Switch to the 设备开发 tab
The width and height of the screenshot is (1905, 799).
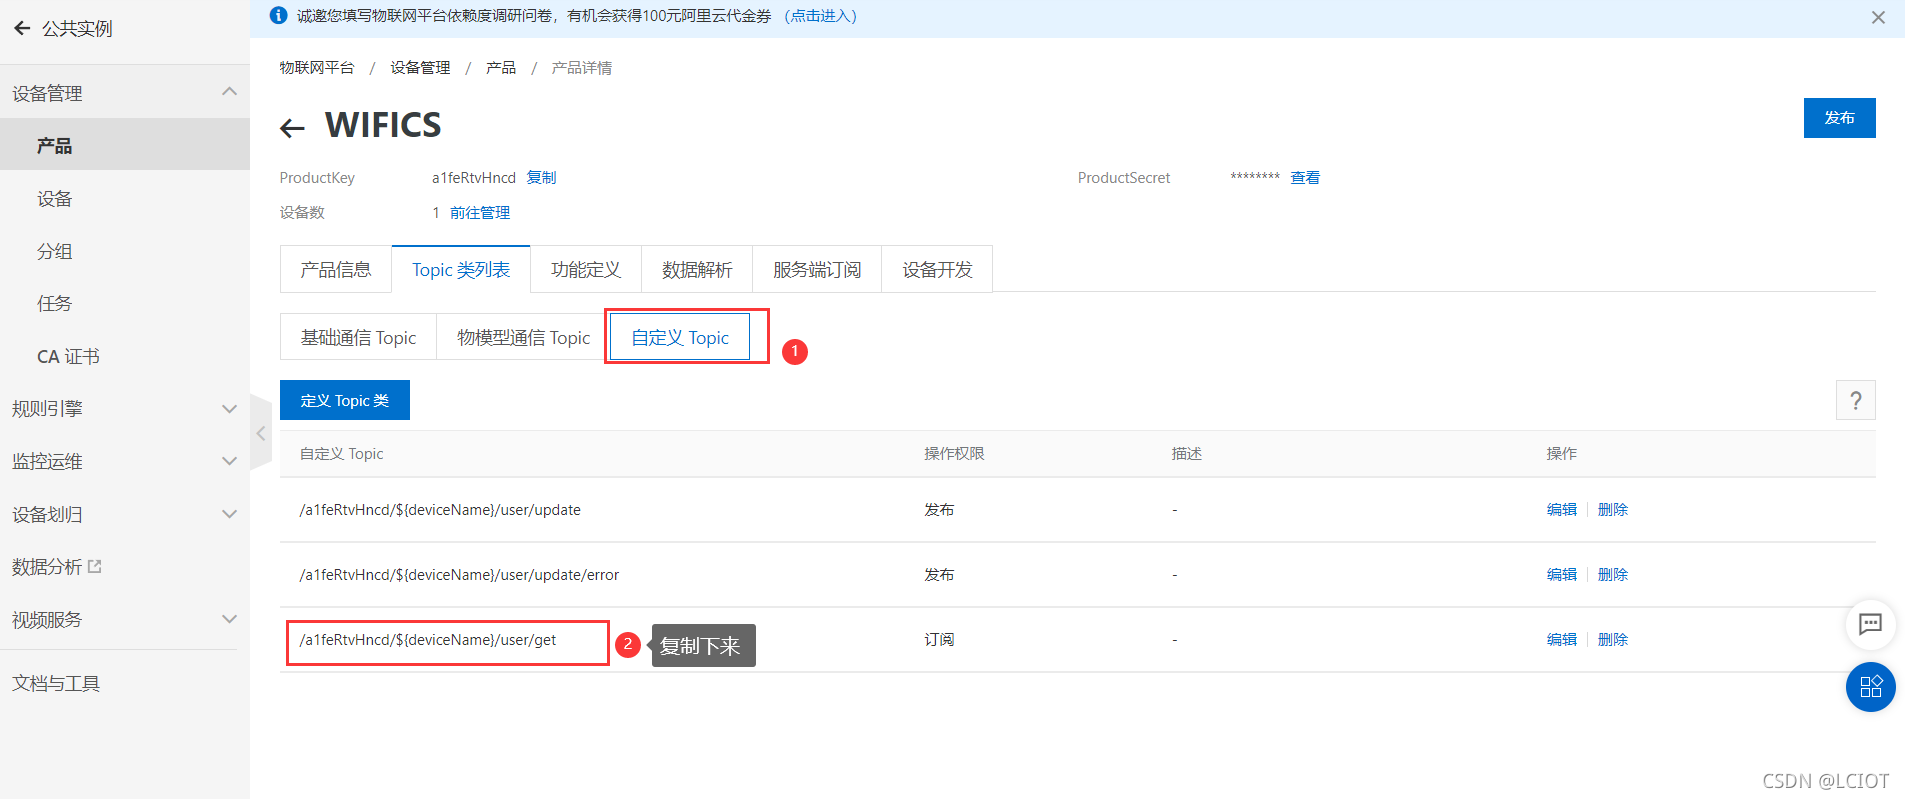(937, 269)
